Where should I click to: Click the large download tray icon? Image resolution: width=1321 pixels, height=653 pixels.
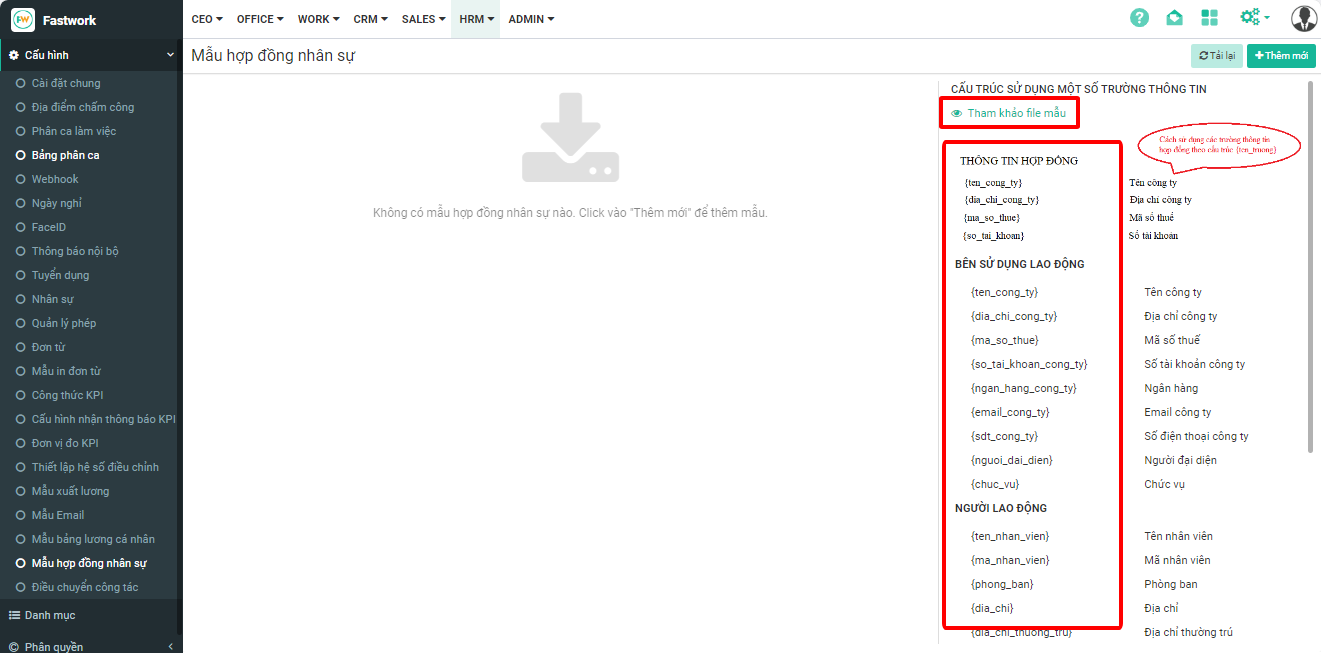tap(570, 138)
